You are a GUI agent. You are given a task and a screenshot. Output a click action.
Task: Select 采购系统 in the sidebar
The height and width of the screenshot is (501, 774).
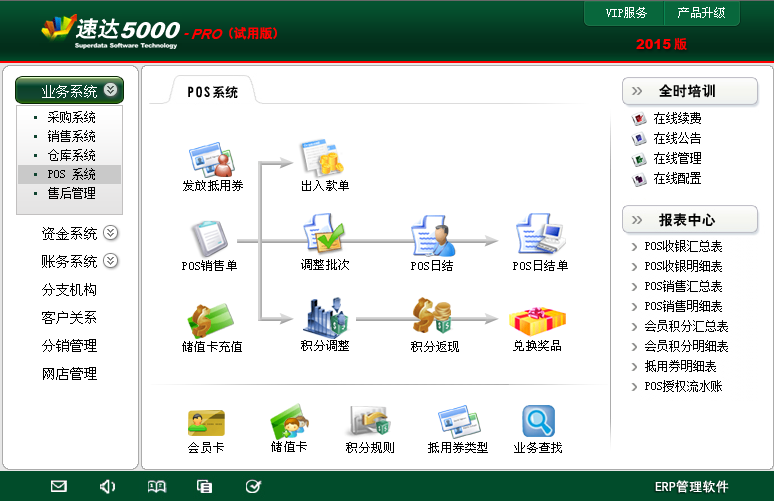tap(72, 117)
